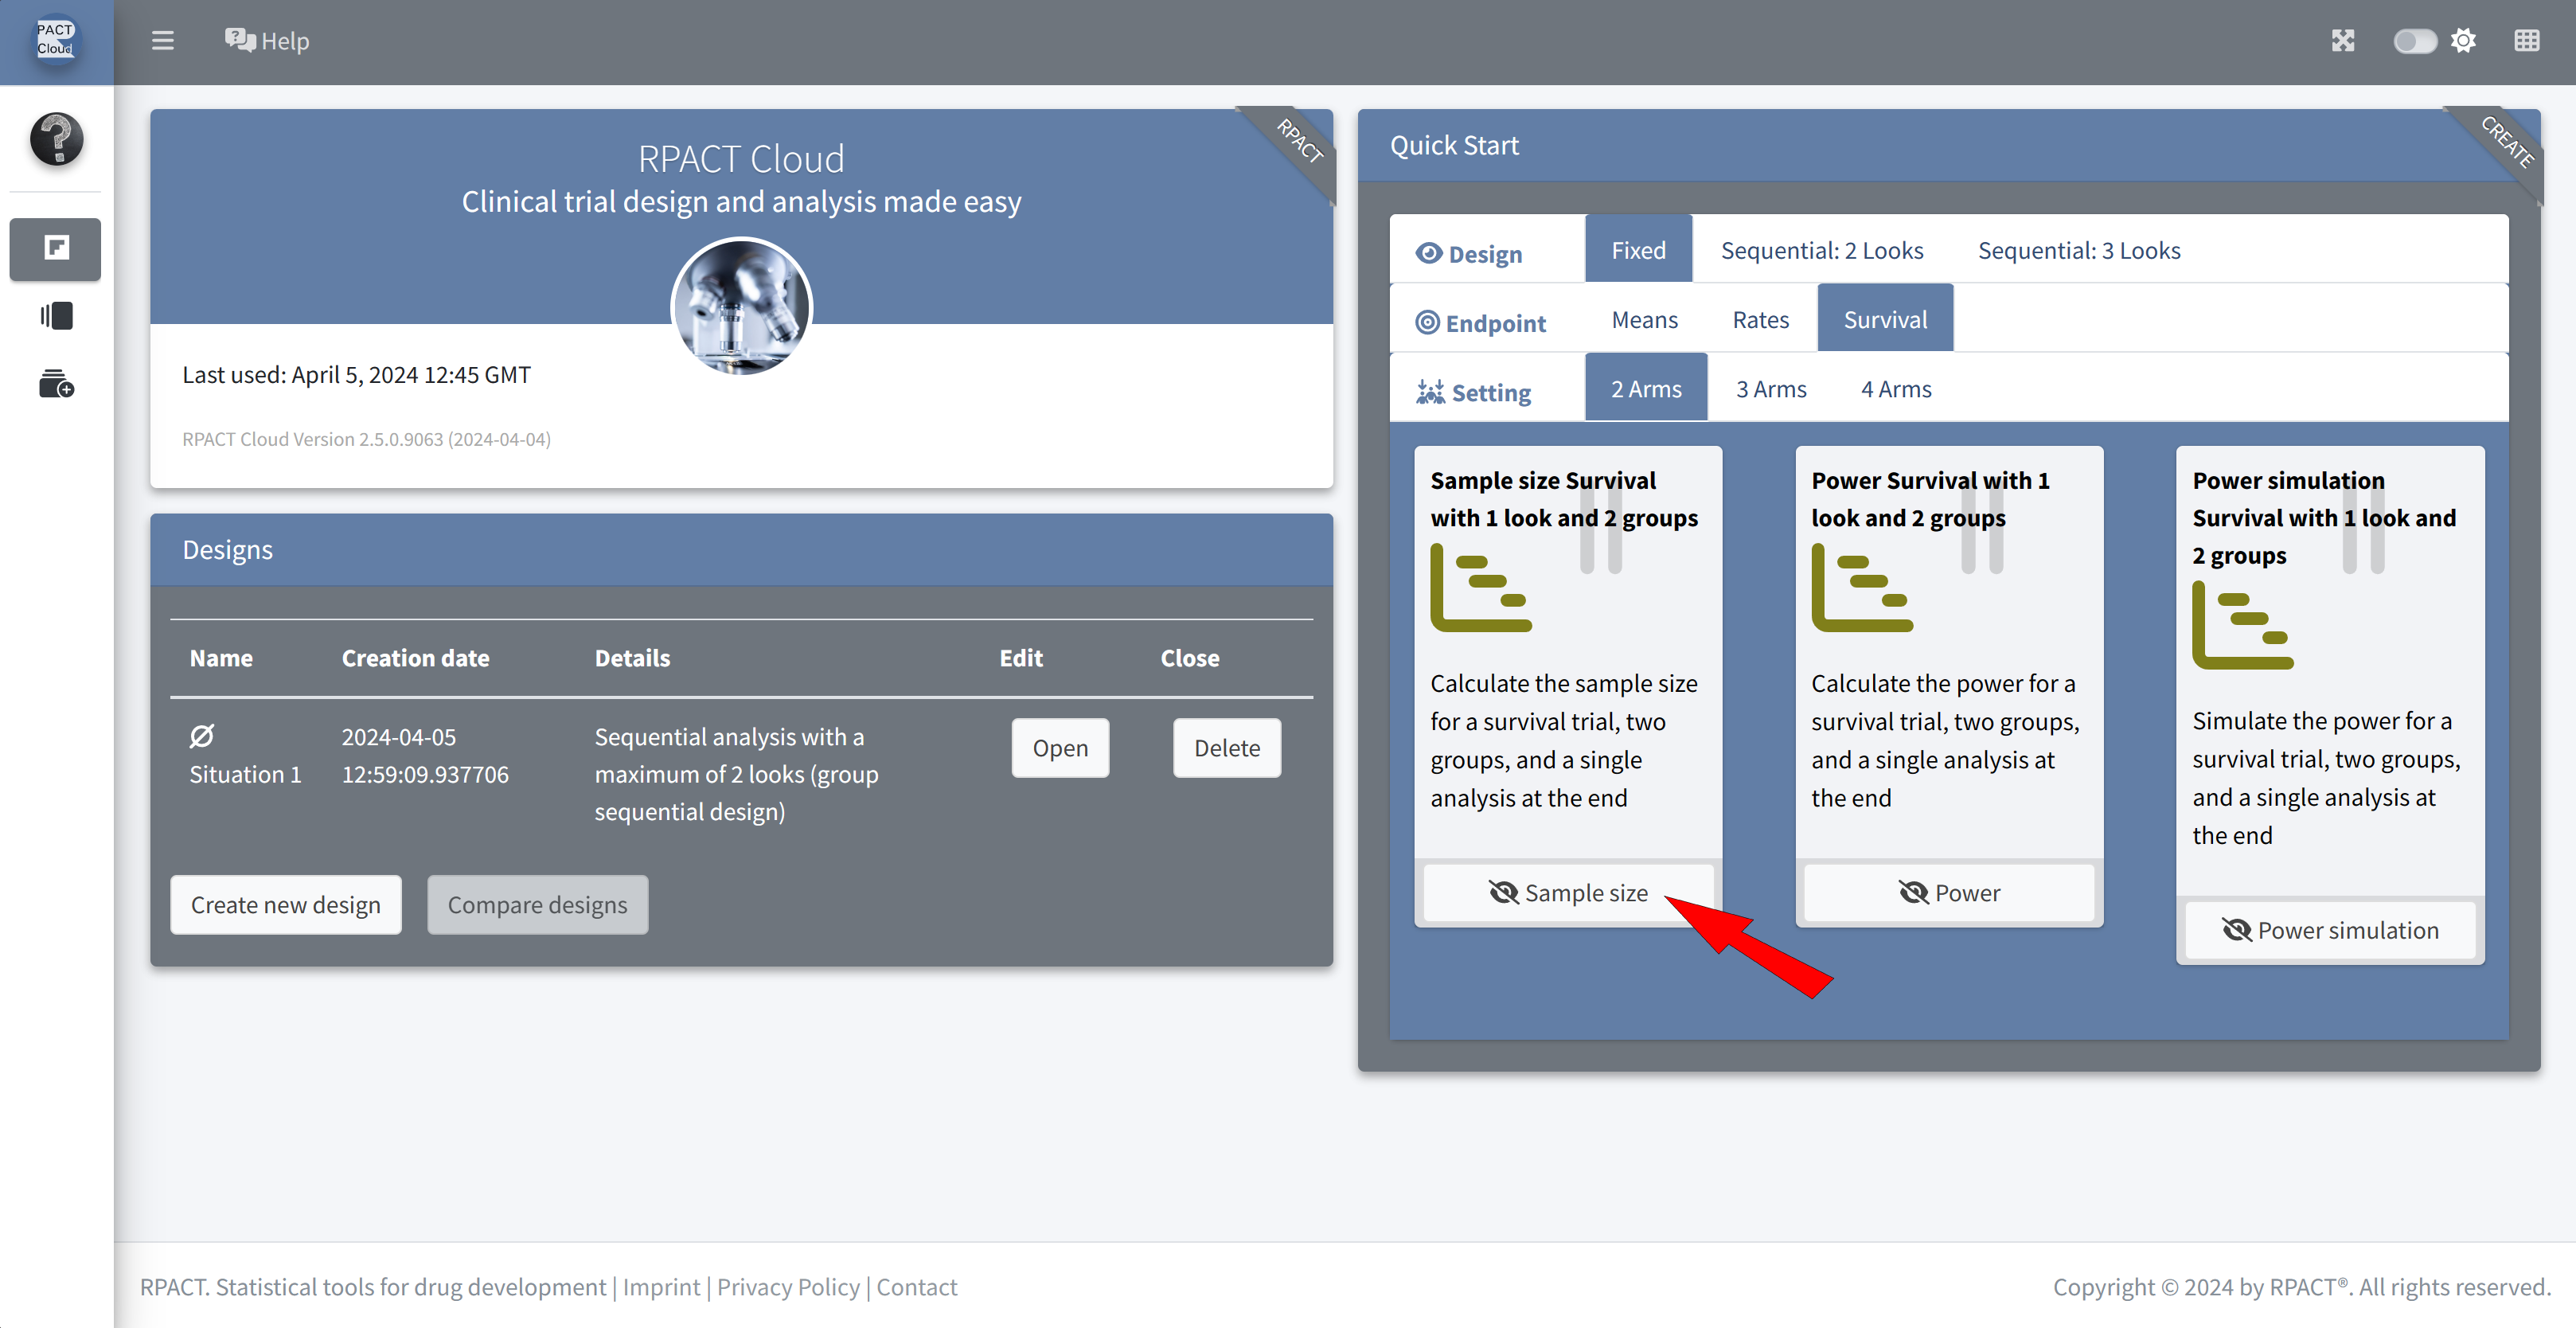Click the Privacy Policy footer link
This screenshot has height=1328, width=2576.
click(x=788, y=1287)
